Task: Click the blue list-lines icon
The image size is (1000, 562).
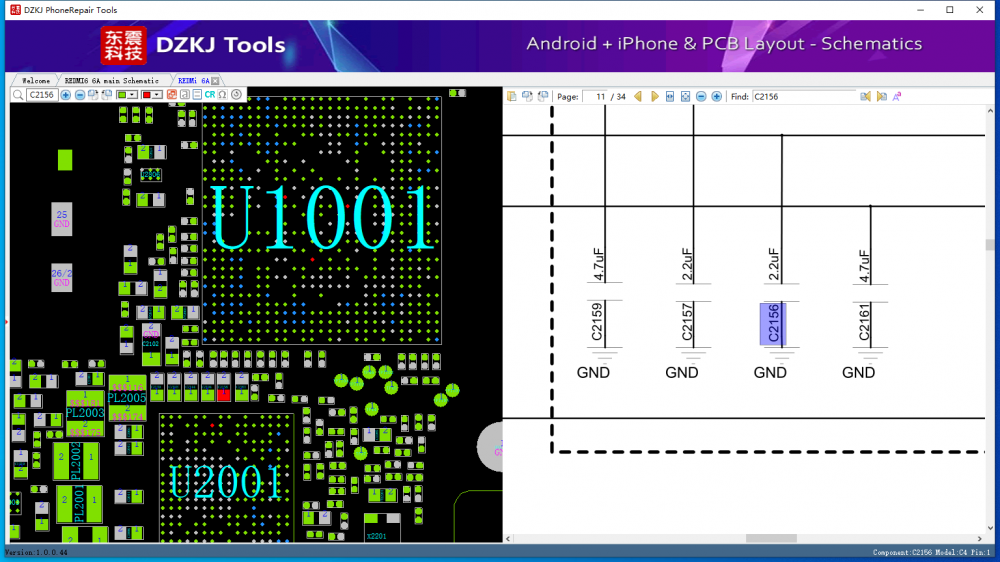Action: point(197,95)
